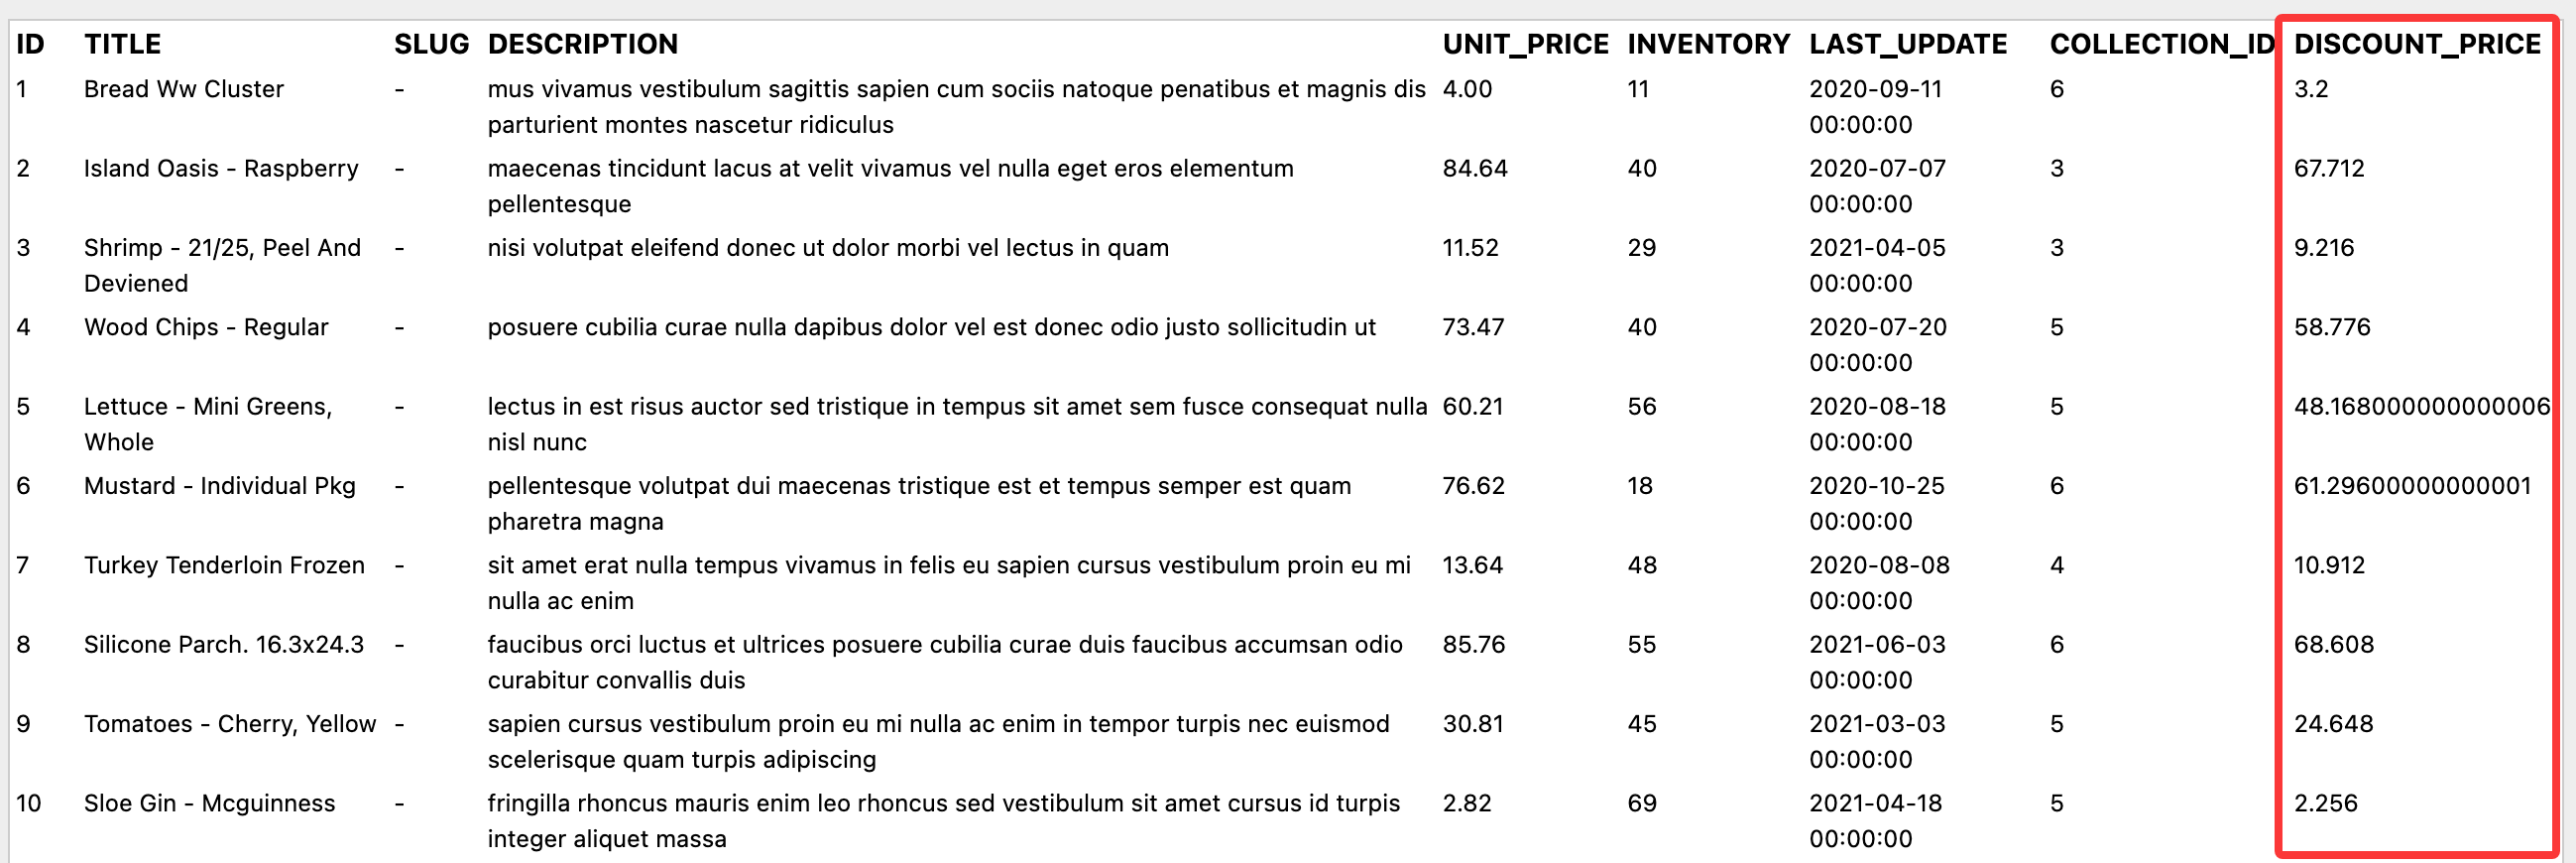2576x863 pixels.
Task: Select the Tomatoes - Cherry, Yellow title
Action: (230, 724)
